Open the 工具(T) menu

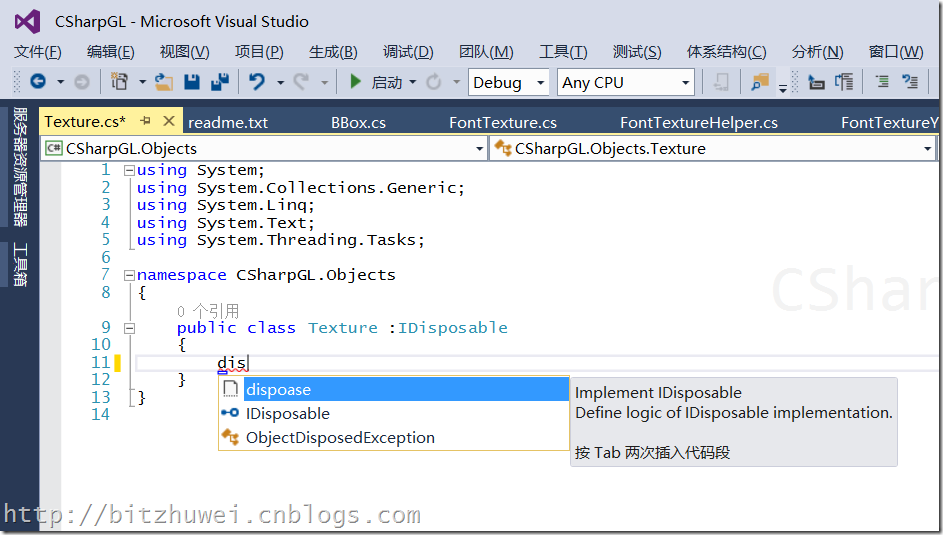click(x=563, y=52)
